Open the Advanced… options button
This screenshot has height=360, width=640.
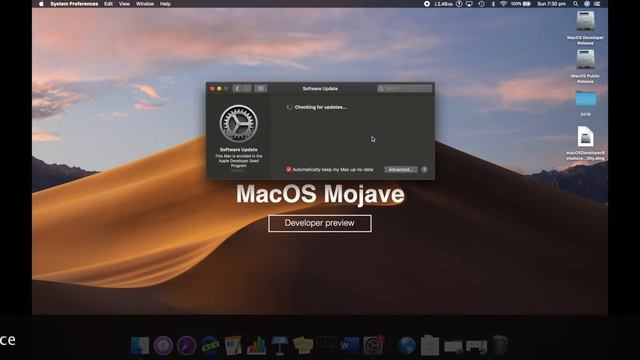click(400, 169)
